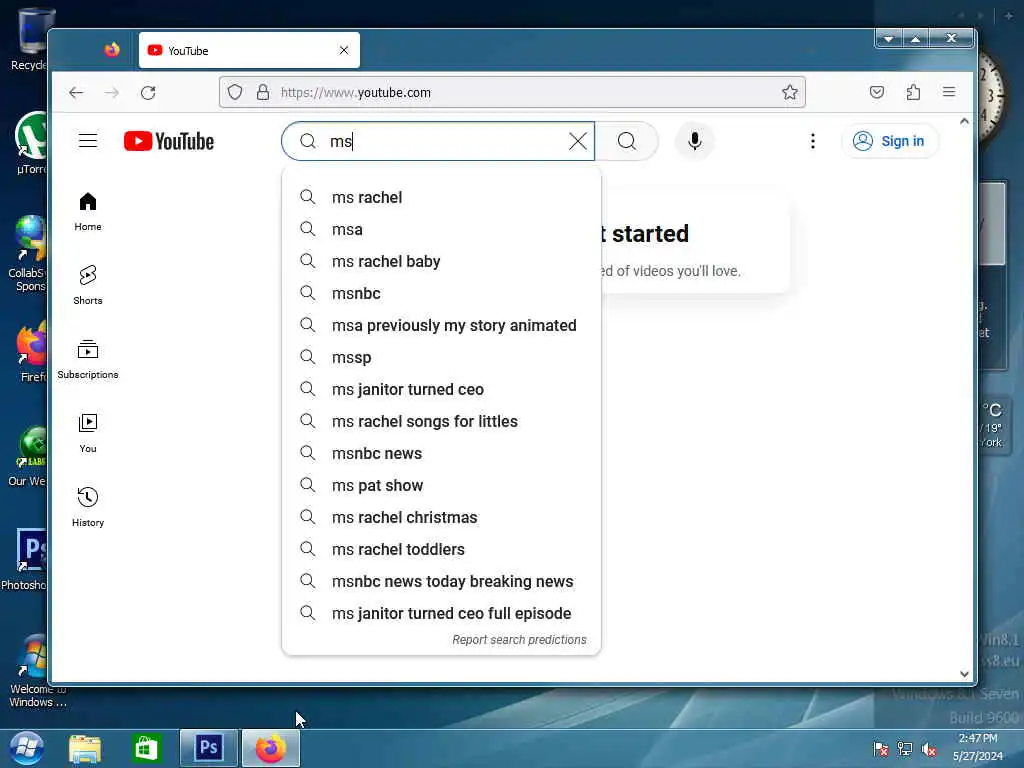Open Firefox extensions puzzle icon
Viewport: 1024px width, 768px height.
(913, 93)
